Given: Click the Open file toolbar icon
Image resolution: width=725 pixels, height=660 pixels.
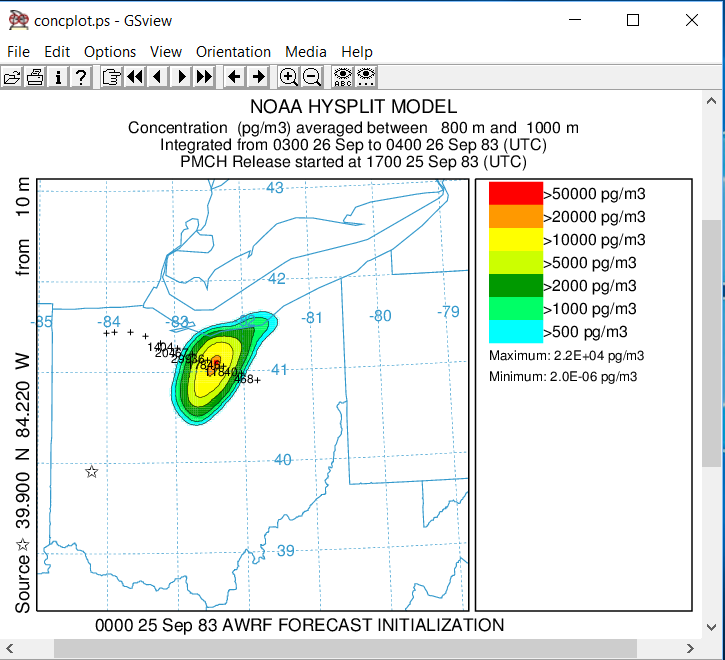Looking at the screenshot, I should pos(12,77).
